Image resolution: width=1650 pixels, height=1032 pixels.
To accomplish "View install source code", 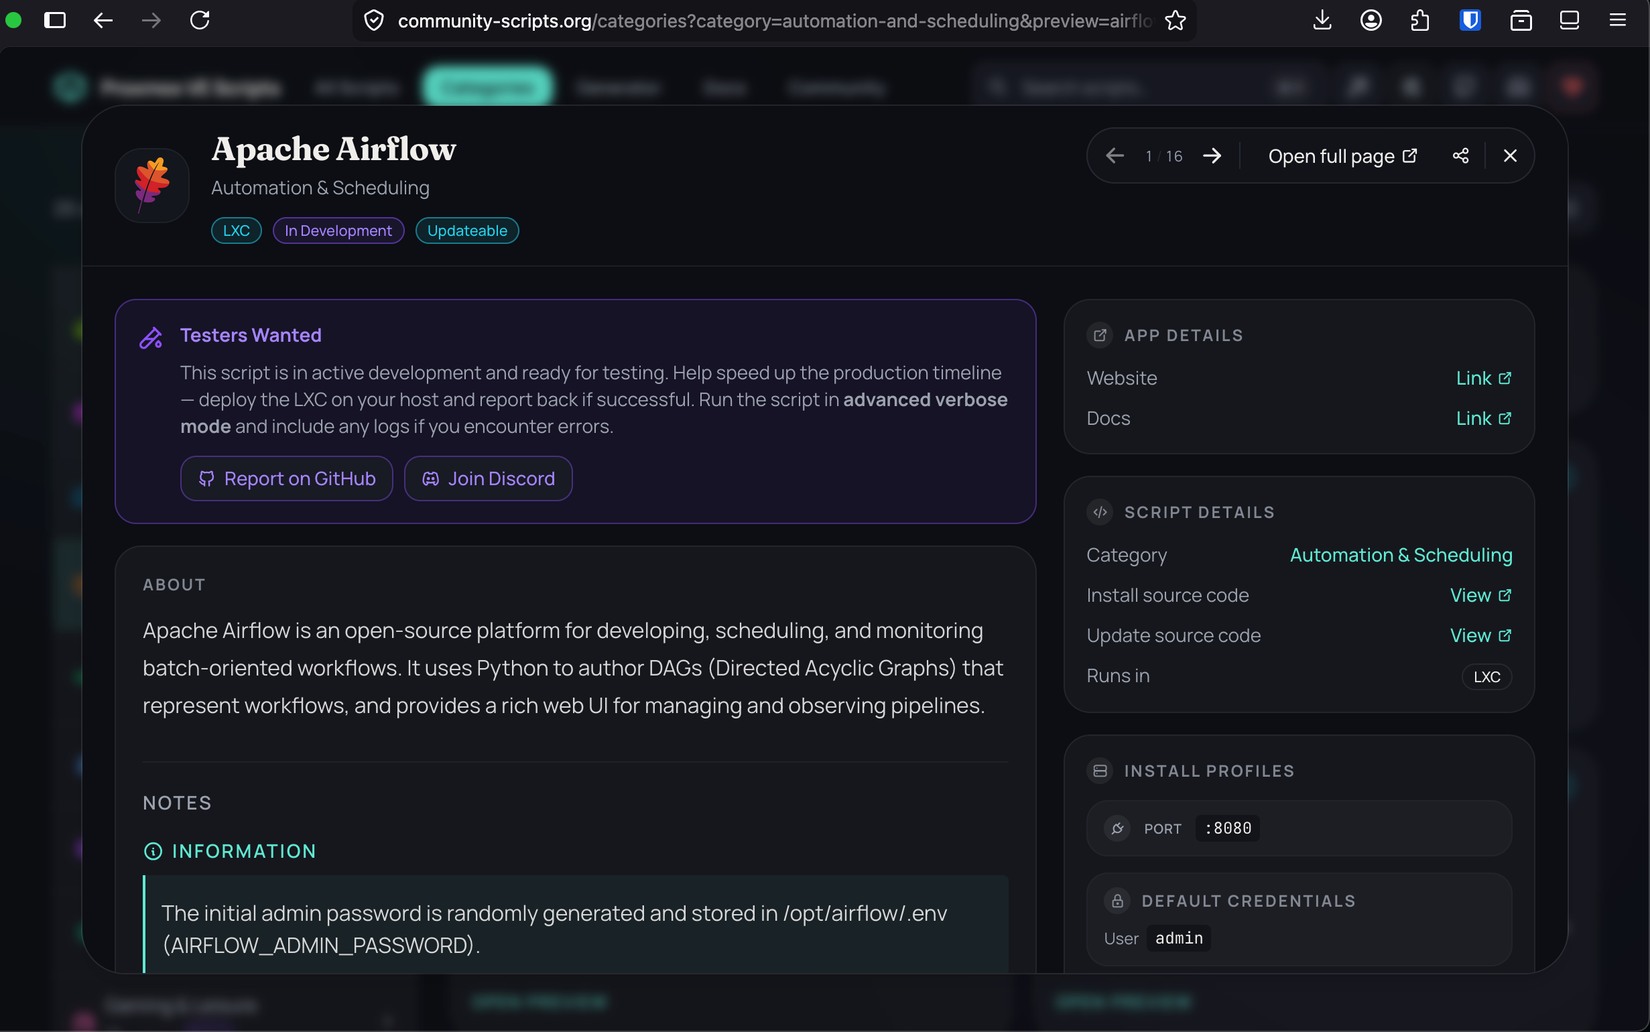I will (1480, 595).
